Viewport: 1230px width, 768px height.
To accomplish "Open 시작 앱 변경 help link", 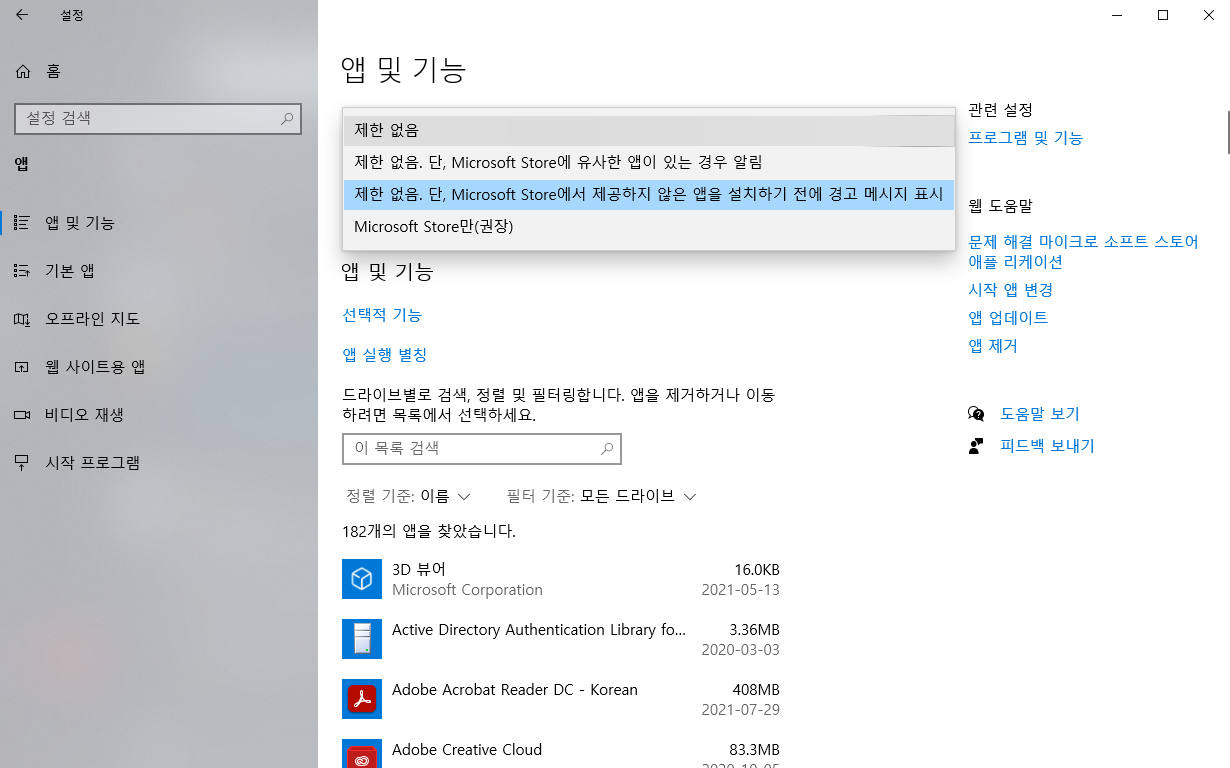I will click(1011, 290).
